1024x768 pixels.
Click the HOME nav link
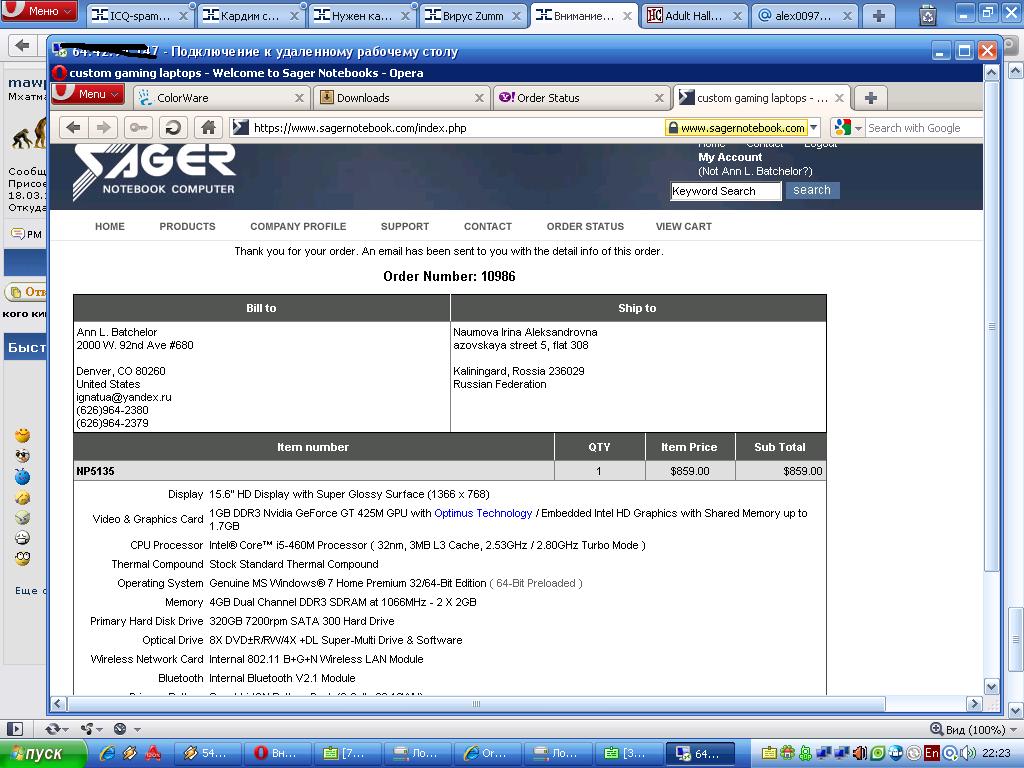[110, 227]
